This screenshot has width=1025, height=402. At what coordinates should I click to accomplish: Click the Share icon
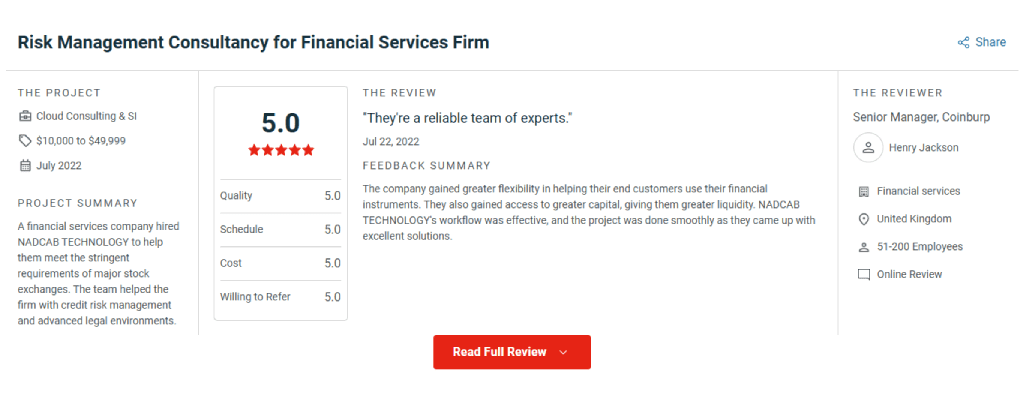(963, 42)
